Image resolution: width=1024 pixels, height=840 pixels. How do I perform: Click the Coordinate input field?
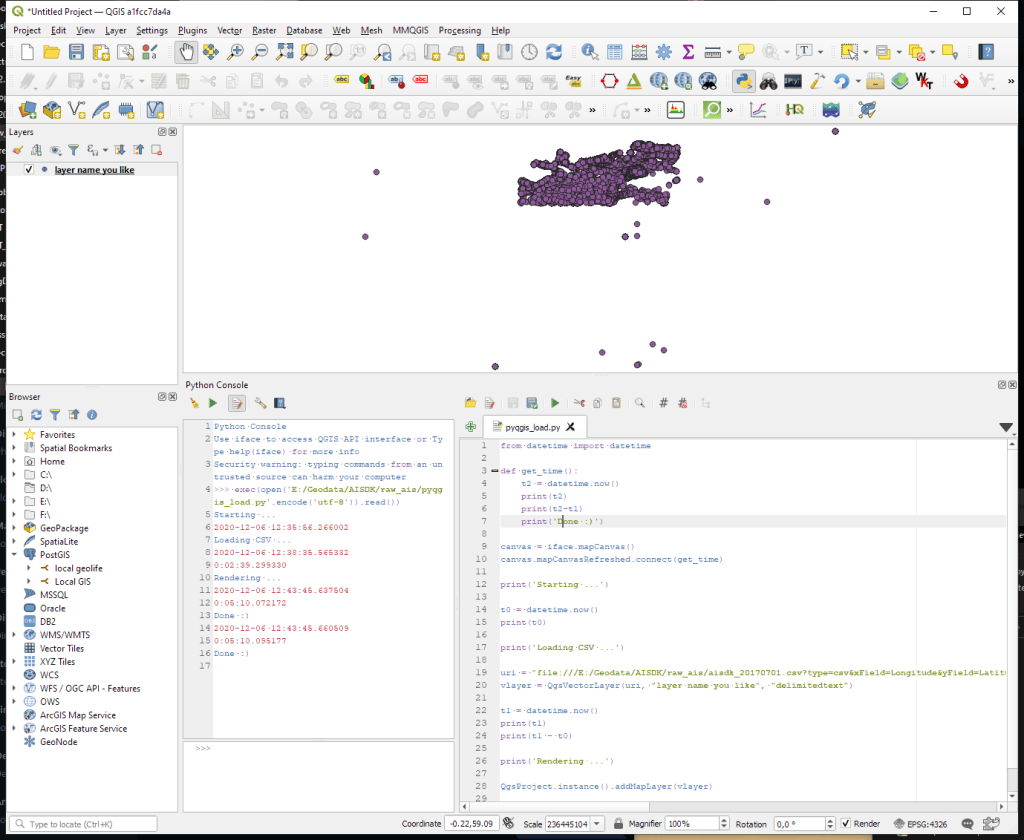tap(472, 824)
